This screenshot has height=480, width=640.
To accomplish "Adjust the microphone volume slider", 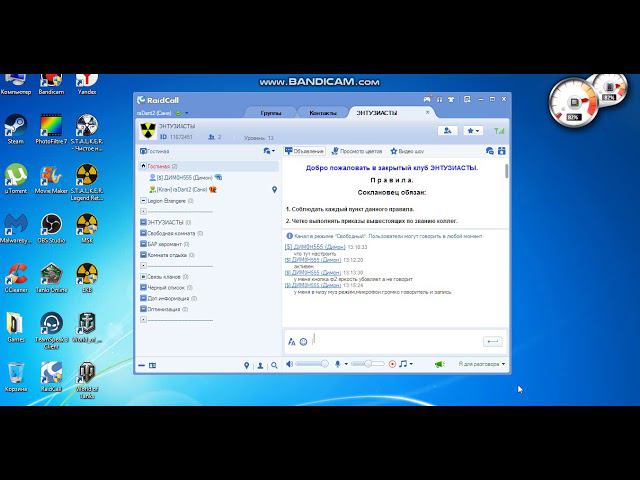I will point(368,364).
